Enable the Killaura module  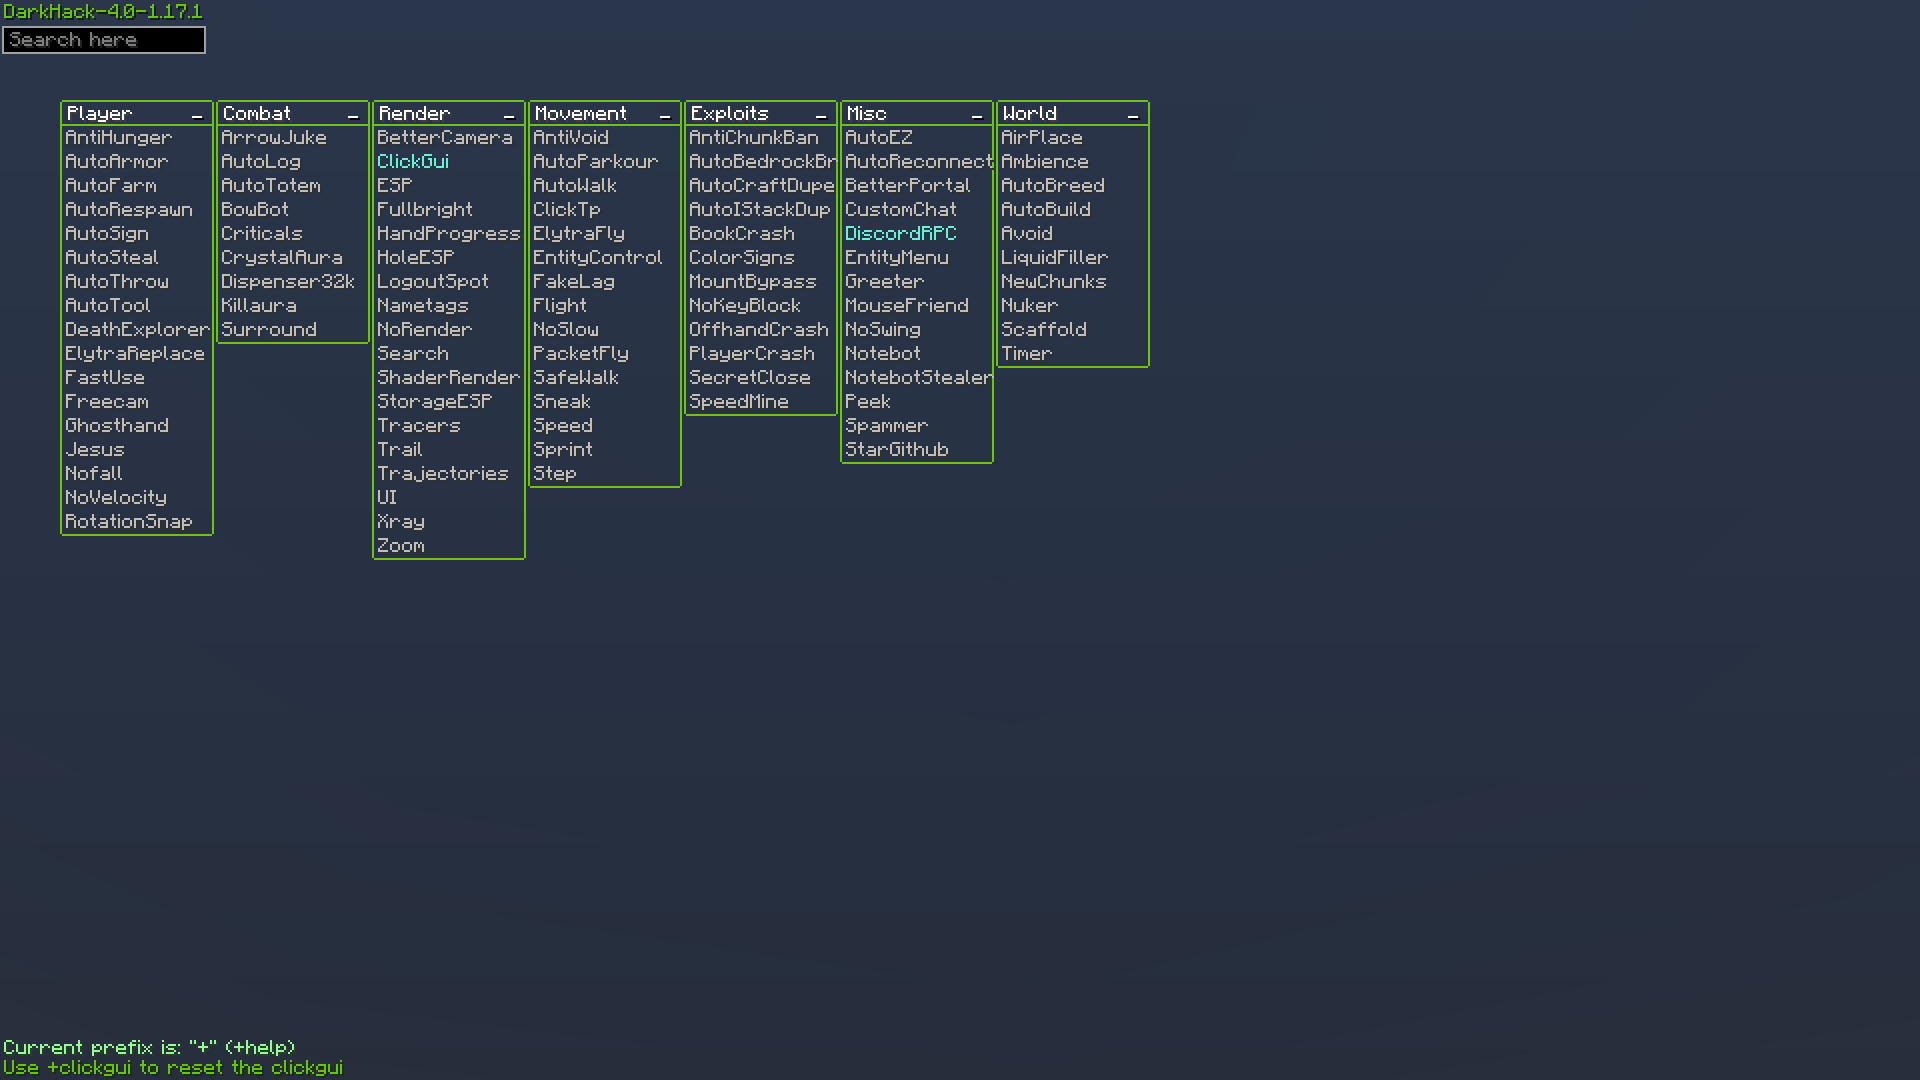[x=259, y=306]
